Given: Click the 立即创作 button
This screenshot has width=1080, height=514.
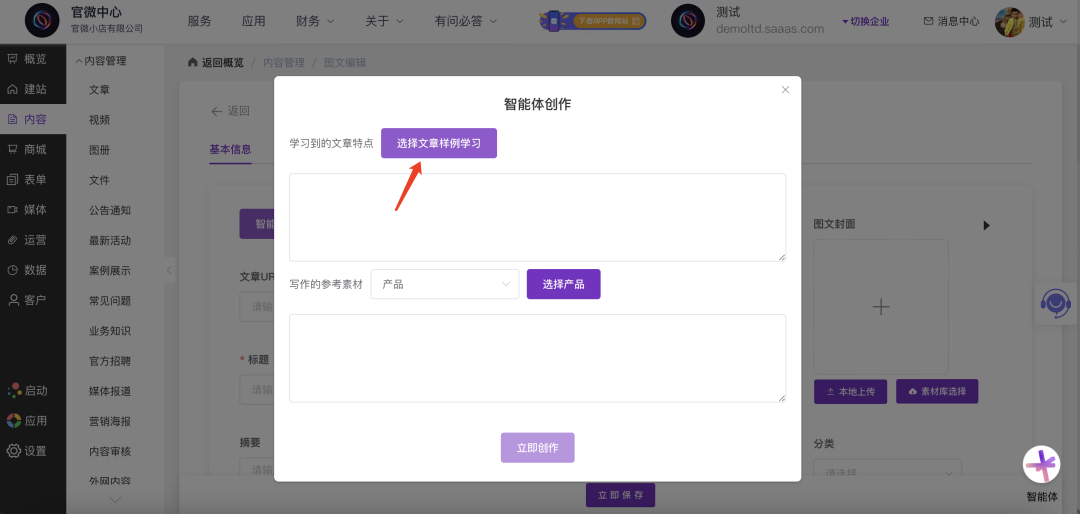Looking at the screenshot, I should point(537,447).
